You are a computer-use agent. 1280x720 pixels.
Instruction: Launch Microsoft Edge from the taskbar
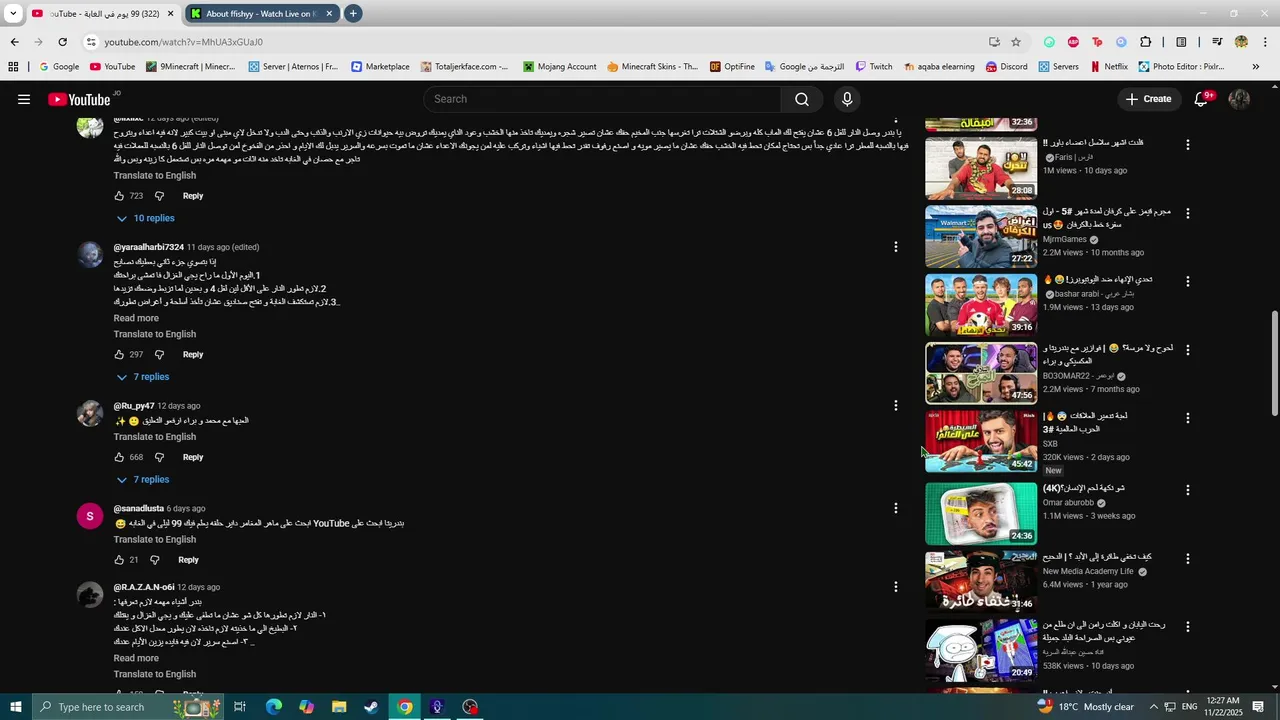273,707
